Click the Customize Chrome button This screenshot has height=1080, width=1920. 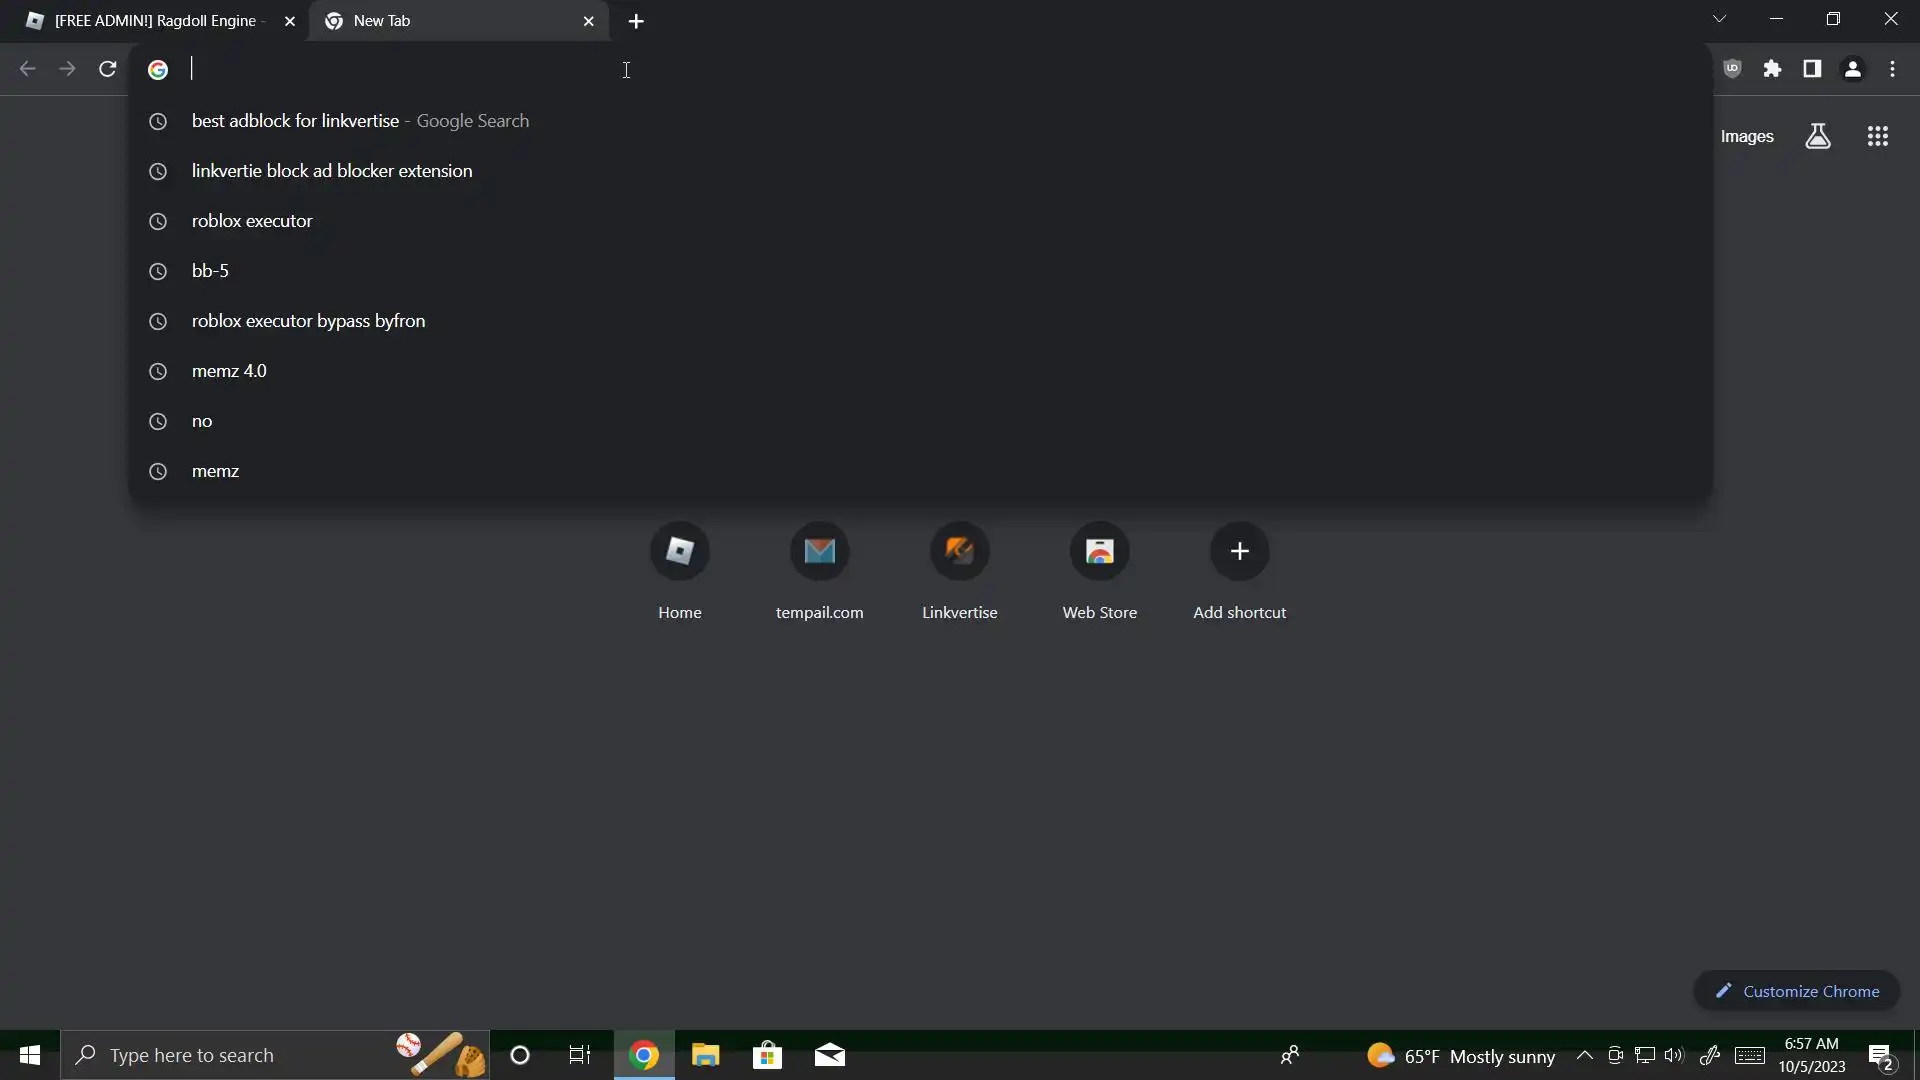coord(1797,991)
